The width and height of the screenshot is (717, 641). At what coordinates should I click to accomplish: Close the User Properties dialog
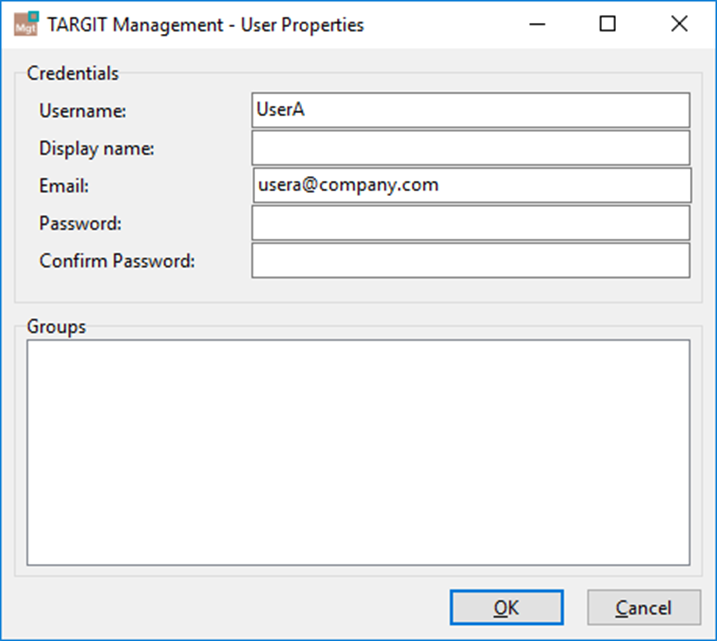point(679,24)
